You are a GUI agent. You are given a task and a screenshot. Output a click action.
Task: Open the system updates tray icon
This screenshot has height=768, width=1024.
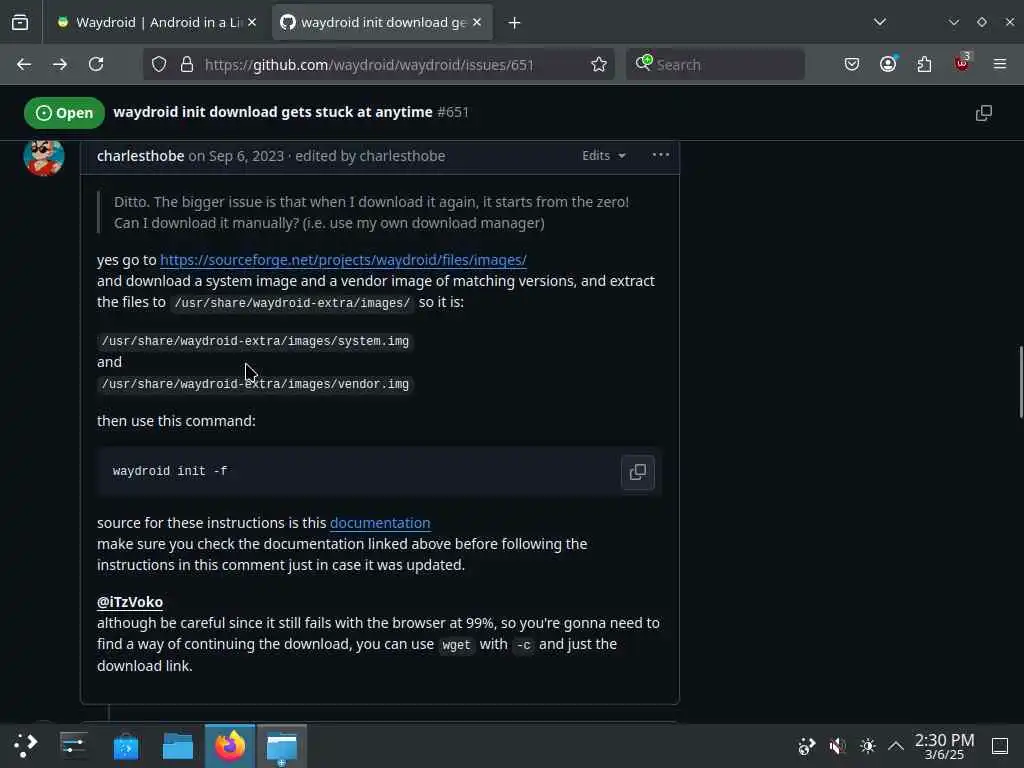click(x=807, y=746)
